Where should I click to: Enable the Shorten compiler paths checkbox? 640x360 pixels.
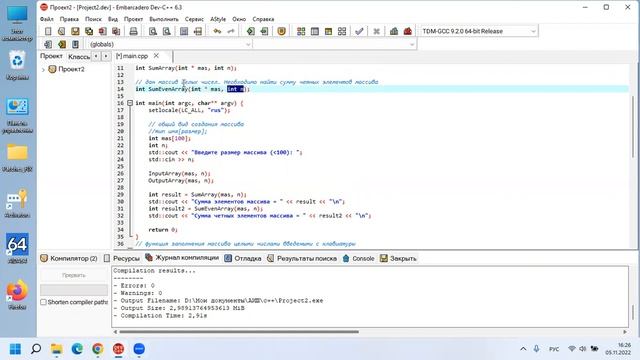[43, 302]
